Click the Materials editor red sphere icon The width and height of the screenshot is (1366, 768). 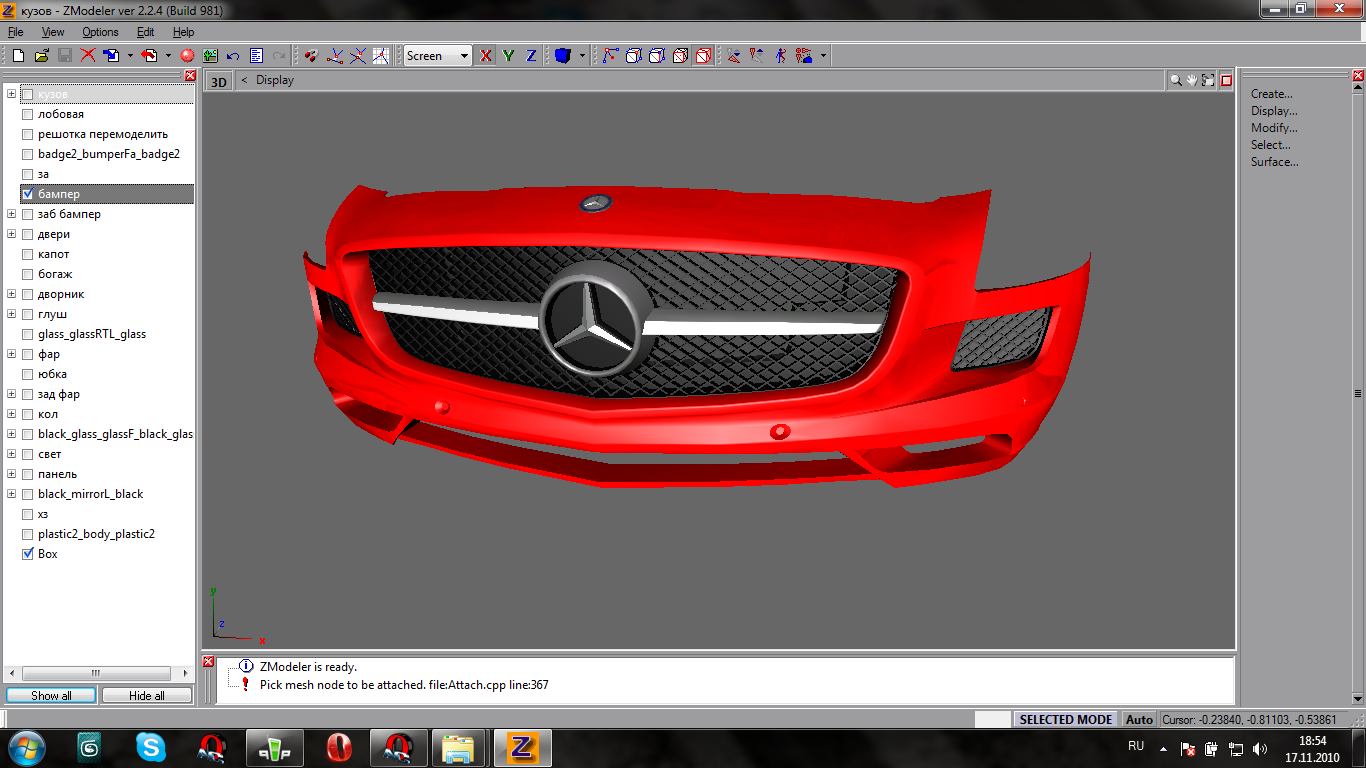187,56
